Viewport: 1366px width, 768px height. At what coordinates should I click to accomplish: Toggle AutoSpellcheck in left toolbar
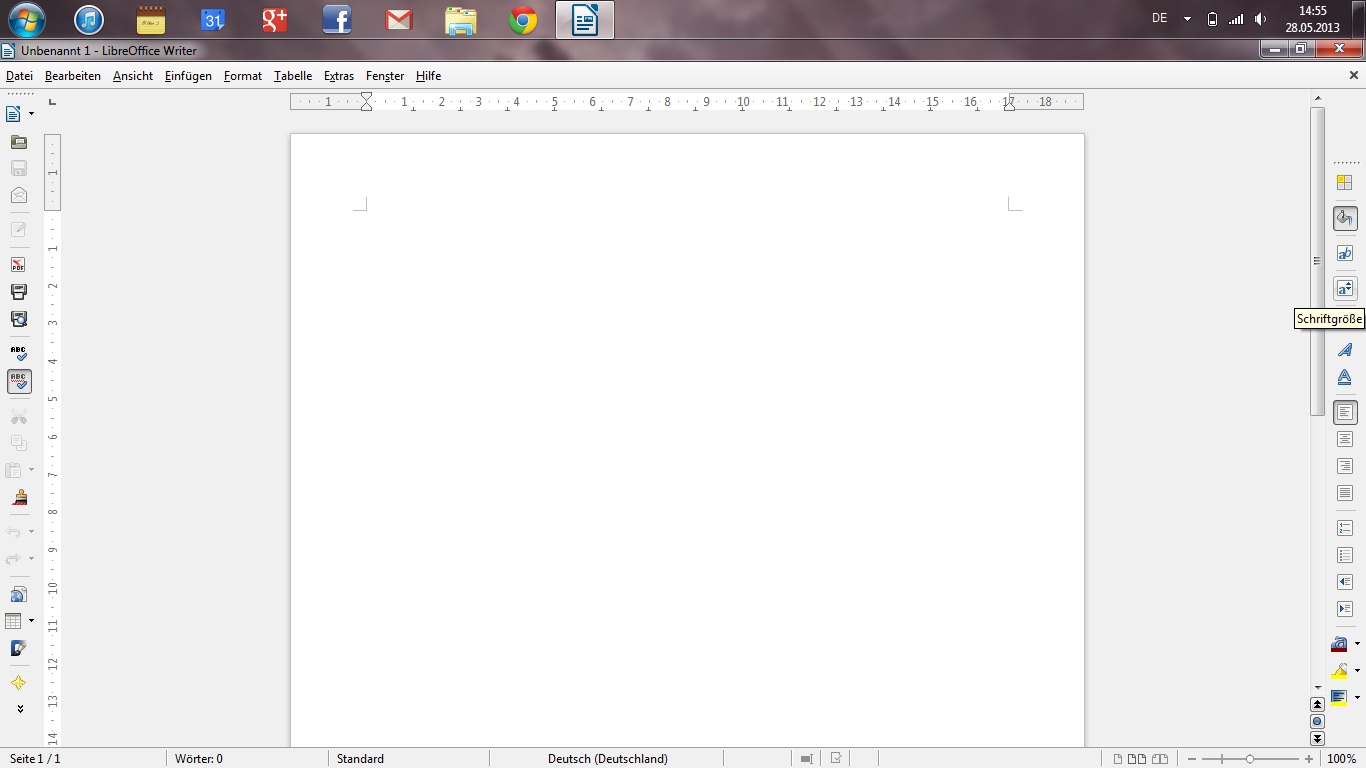[x=18, y=381]
